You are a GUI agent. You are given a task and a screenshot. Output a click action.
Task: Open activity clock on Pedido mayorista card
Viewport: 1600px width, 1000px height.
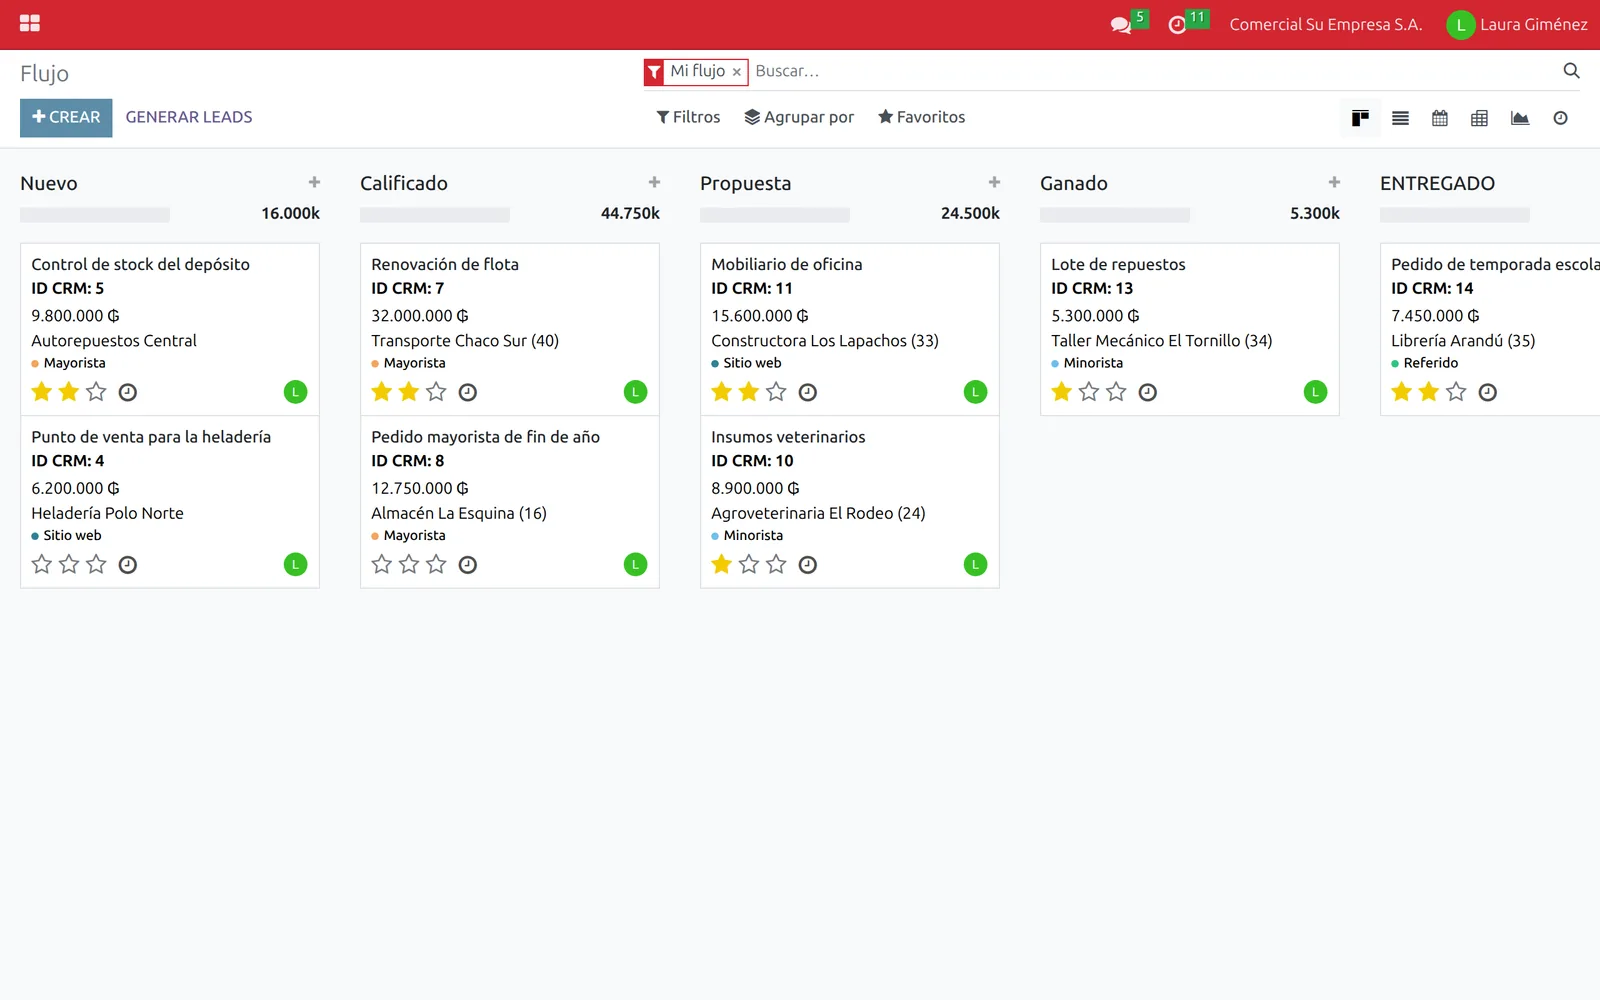(x=467, y=565)
